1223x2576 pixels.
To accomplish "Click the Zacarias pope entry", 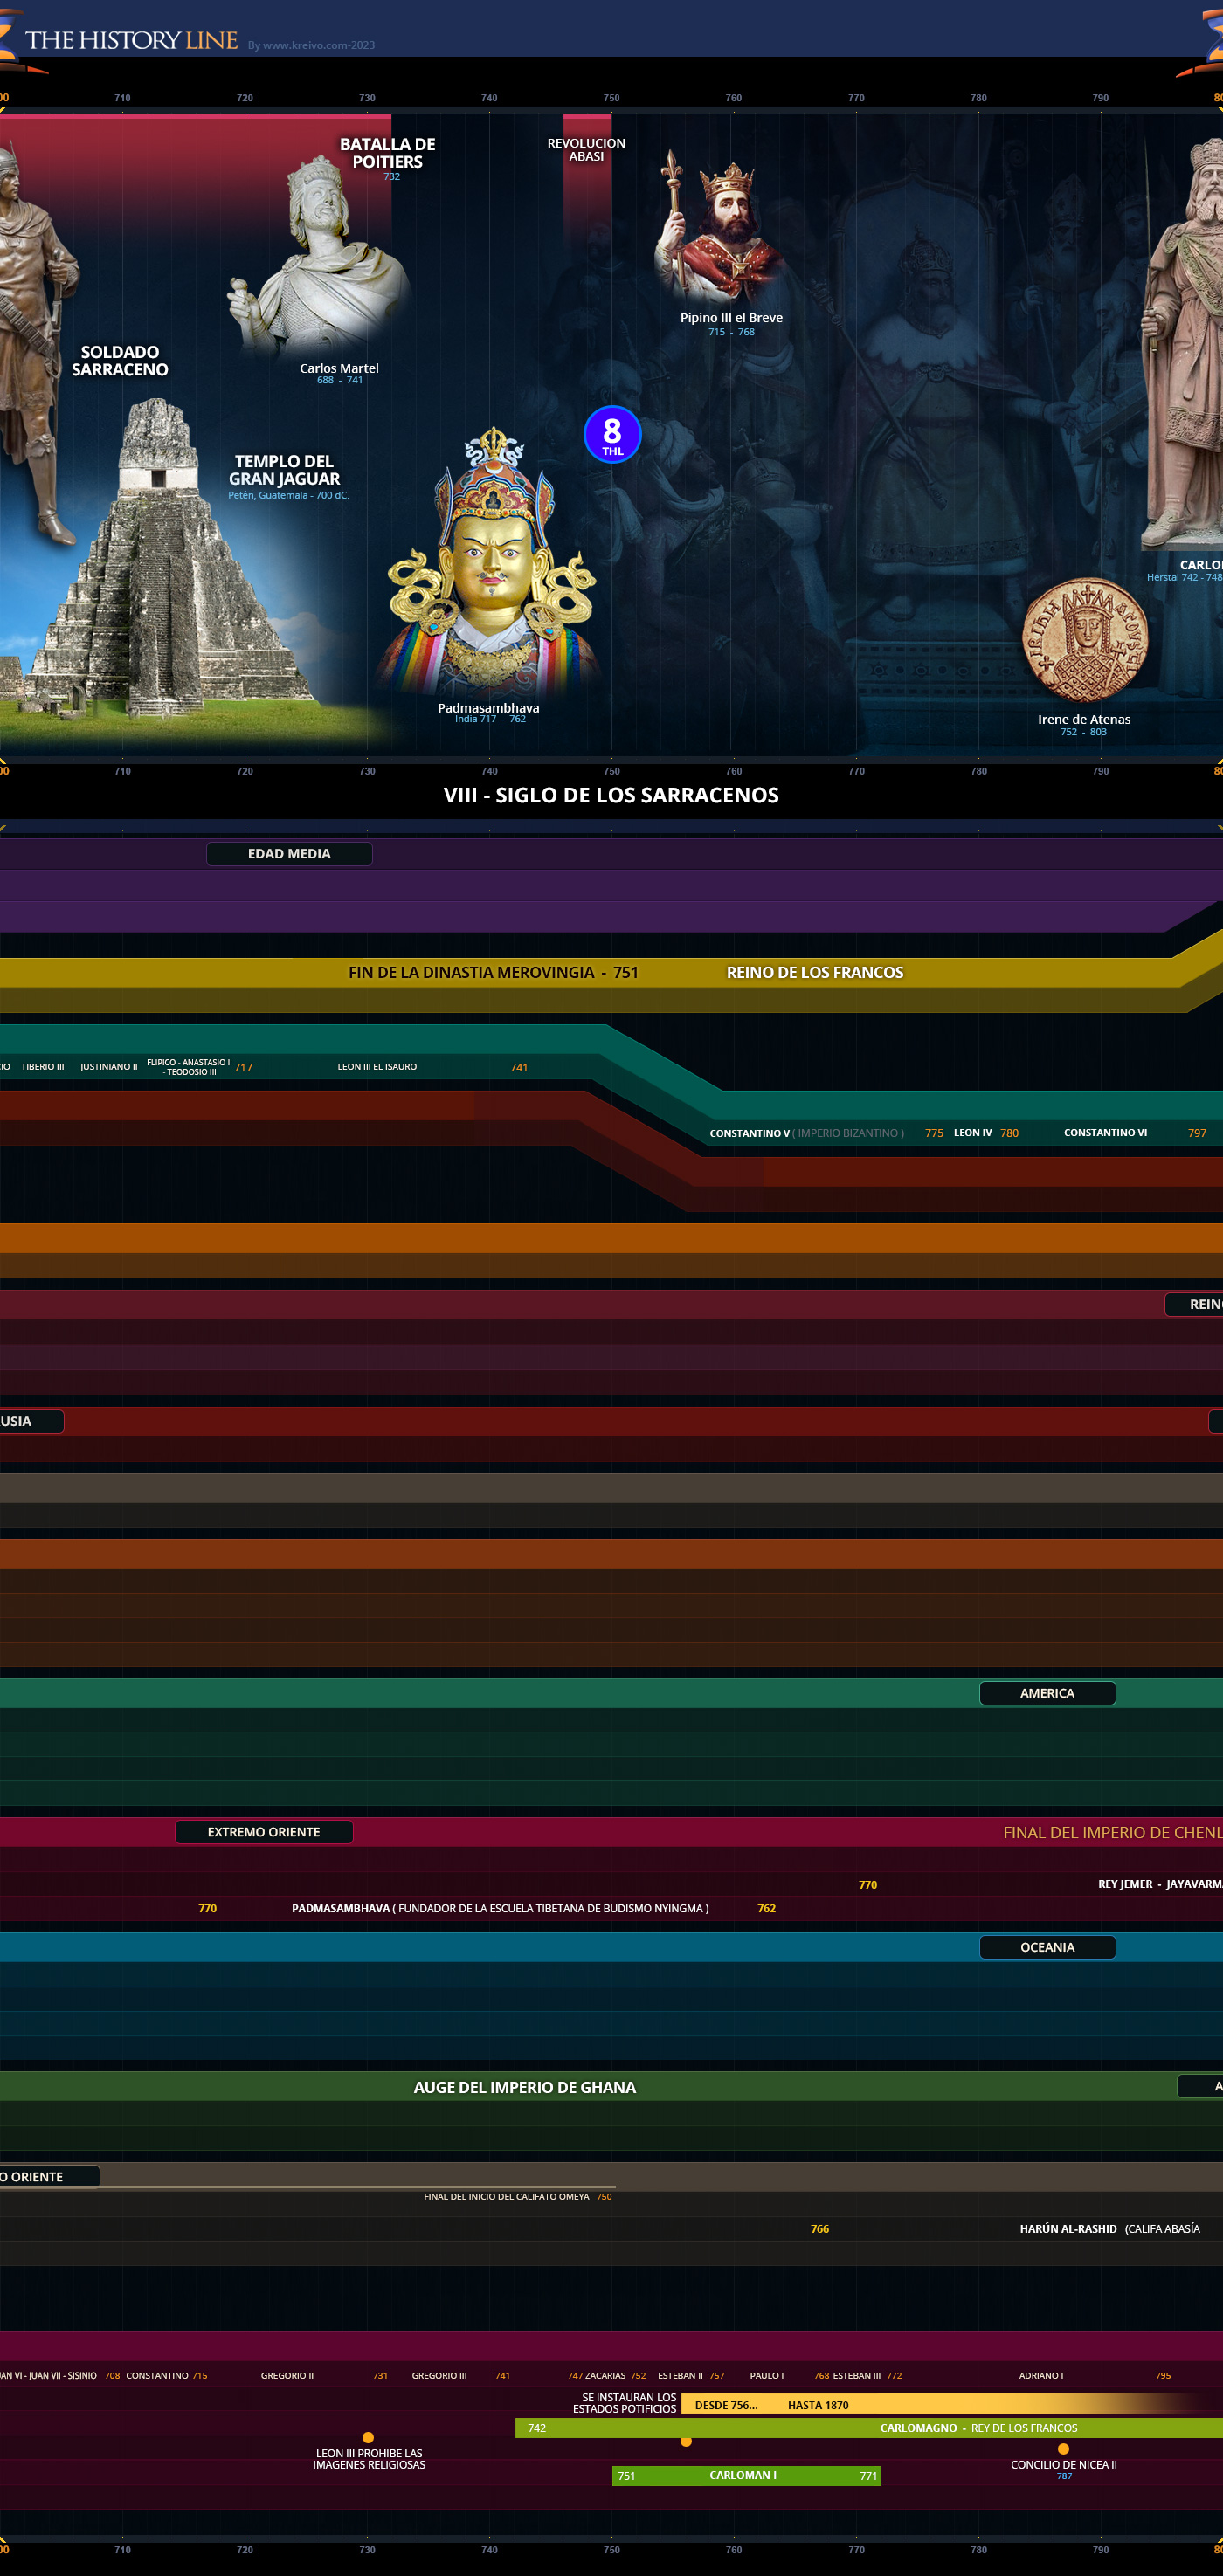I will tap(605, 2375).
